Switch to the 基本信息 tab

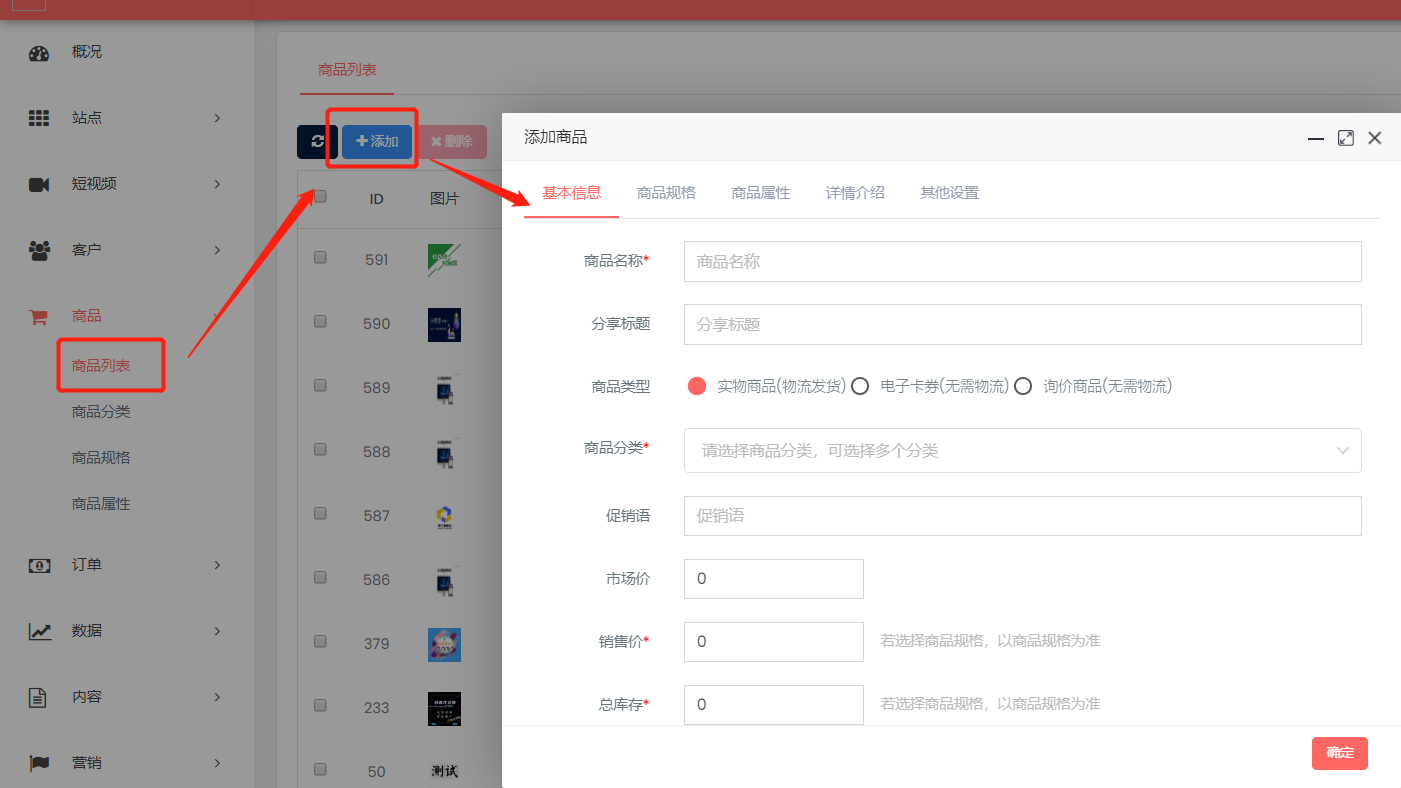click(x=572, y=193)
